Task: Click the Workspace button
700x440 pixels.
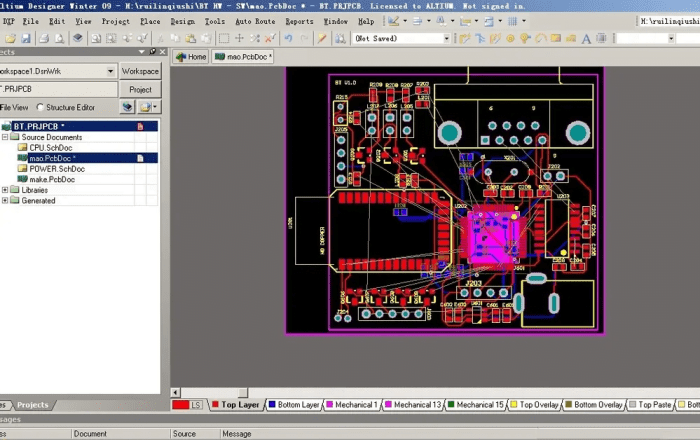Action: click(141, 72)
